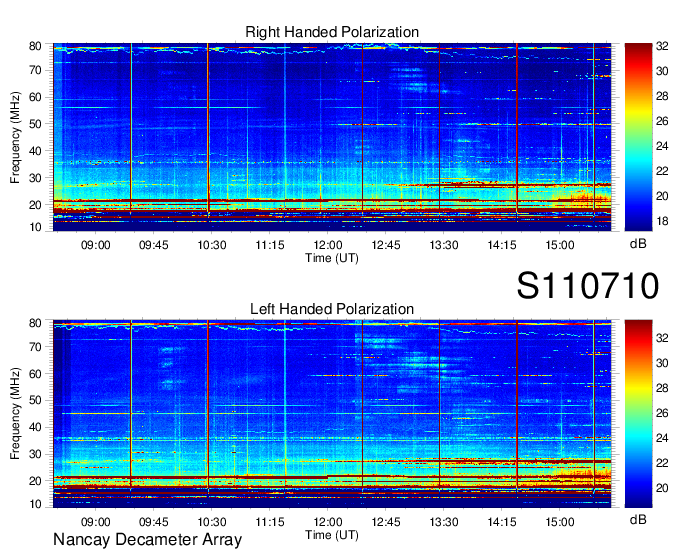Click the 15:00 tick on the top time axis
Screen dimensions: 680x552
560,245
